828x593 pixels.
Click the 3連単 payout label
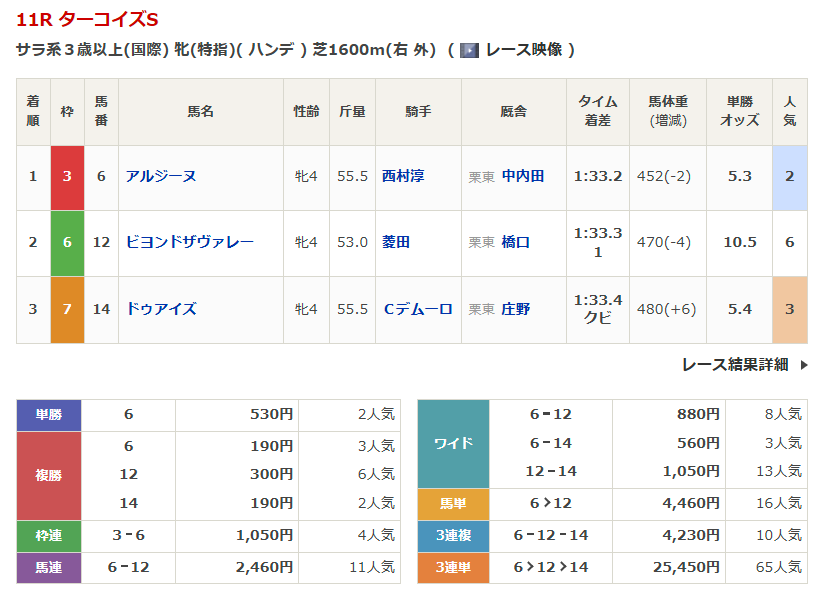[x=453, y=568]
